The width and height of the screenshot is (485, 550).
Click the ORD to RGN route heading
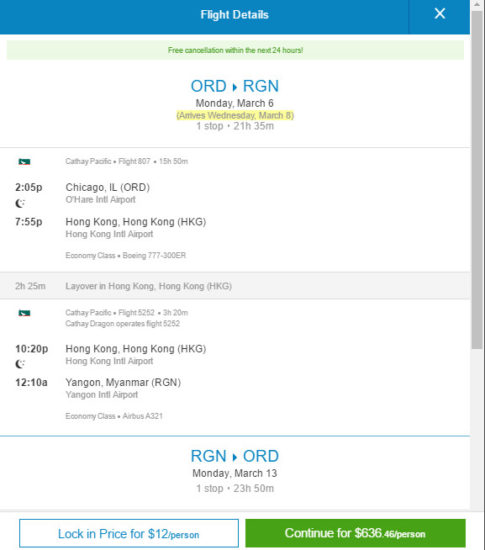pyautogui.click(x=235, y=86)
